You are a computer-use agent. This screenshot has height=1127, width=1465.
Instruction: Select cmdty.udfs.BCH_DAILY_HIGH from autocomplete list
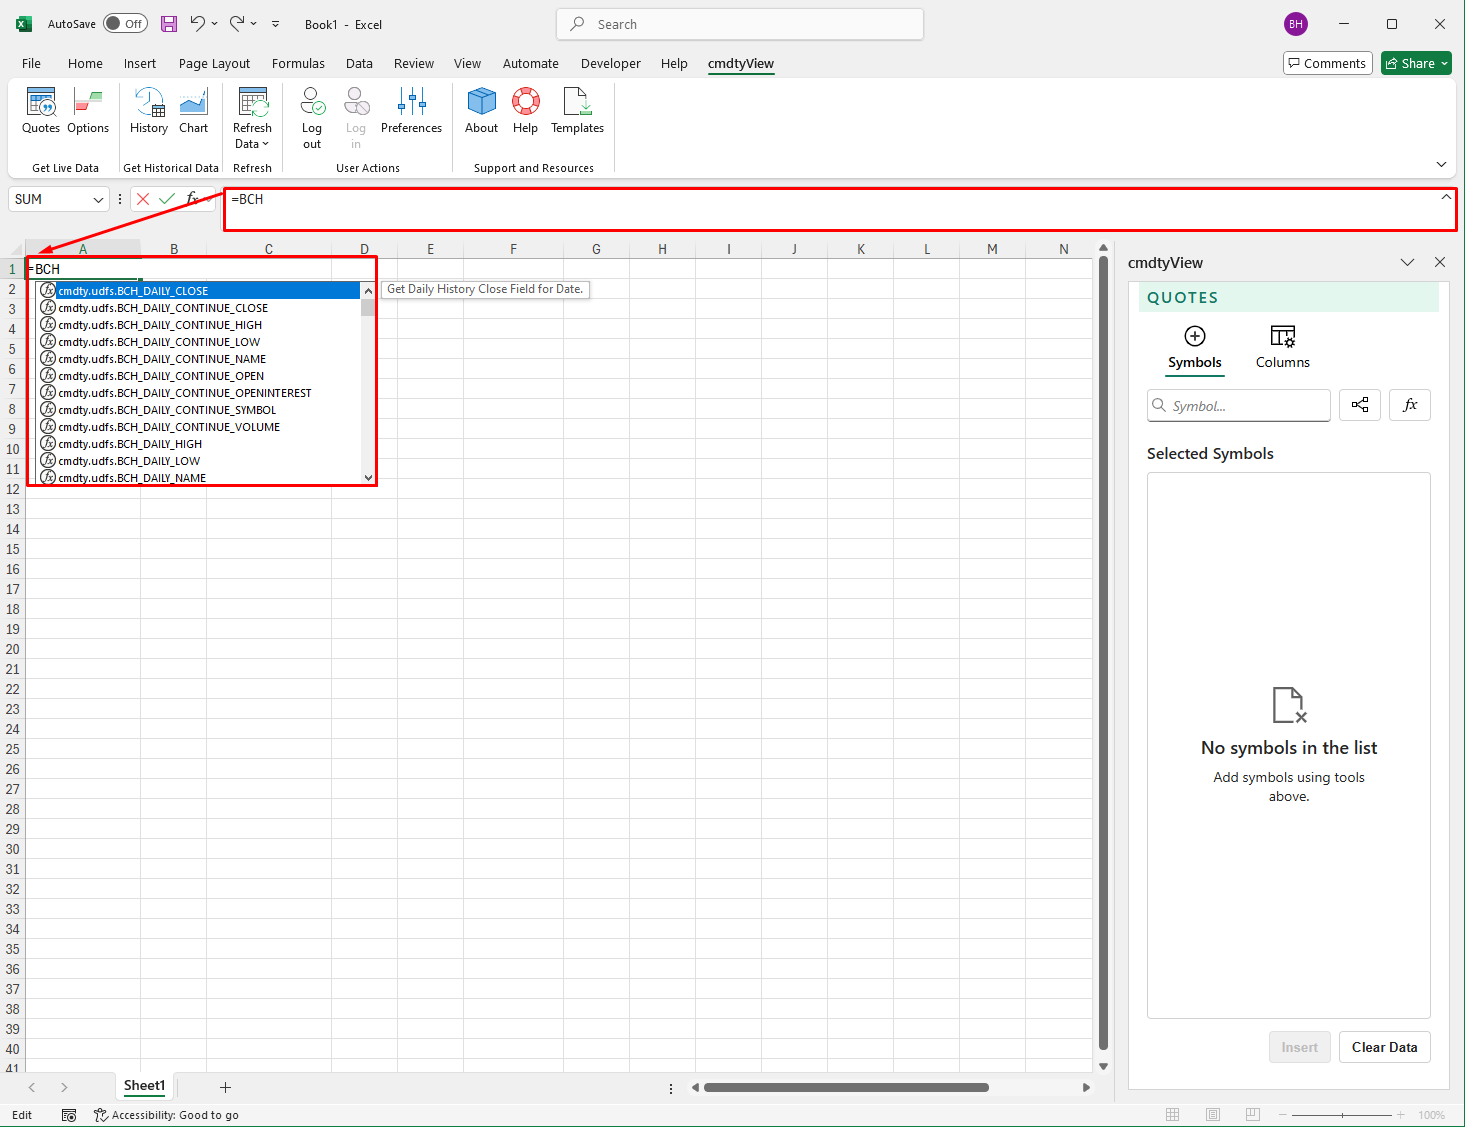[x=130, y=443]
